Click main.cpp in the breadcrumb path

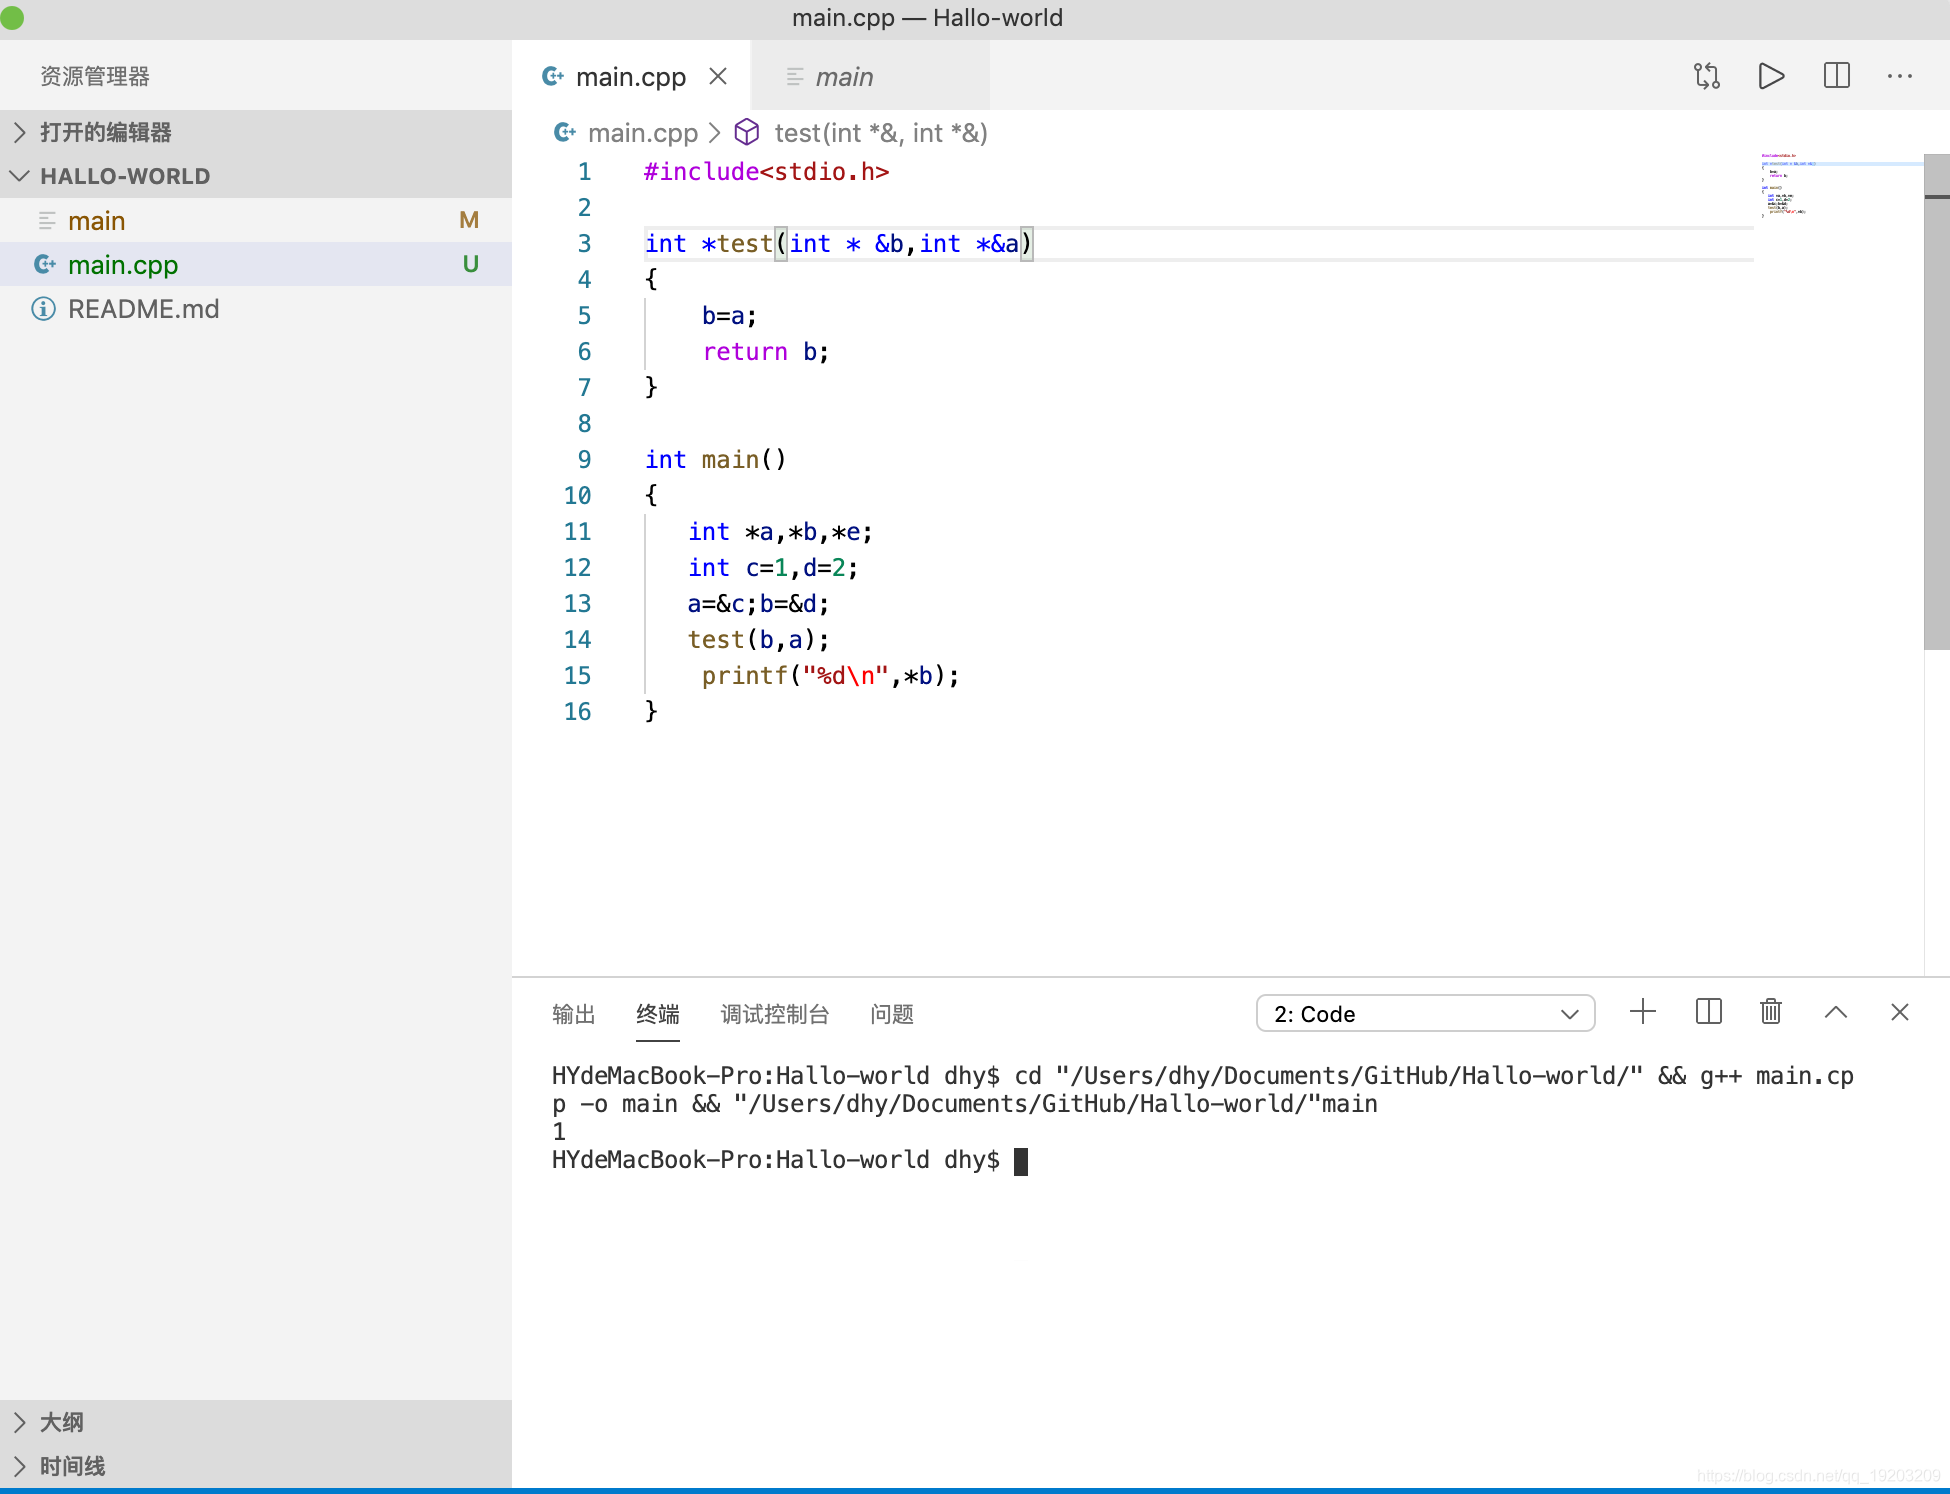point(643,132)
